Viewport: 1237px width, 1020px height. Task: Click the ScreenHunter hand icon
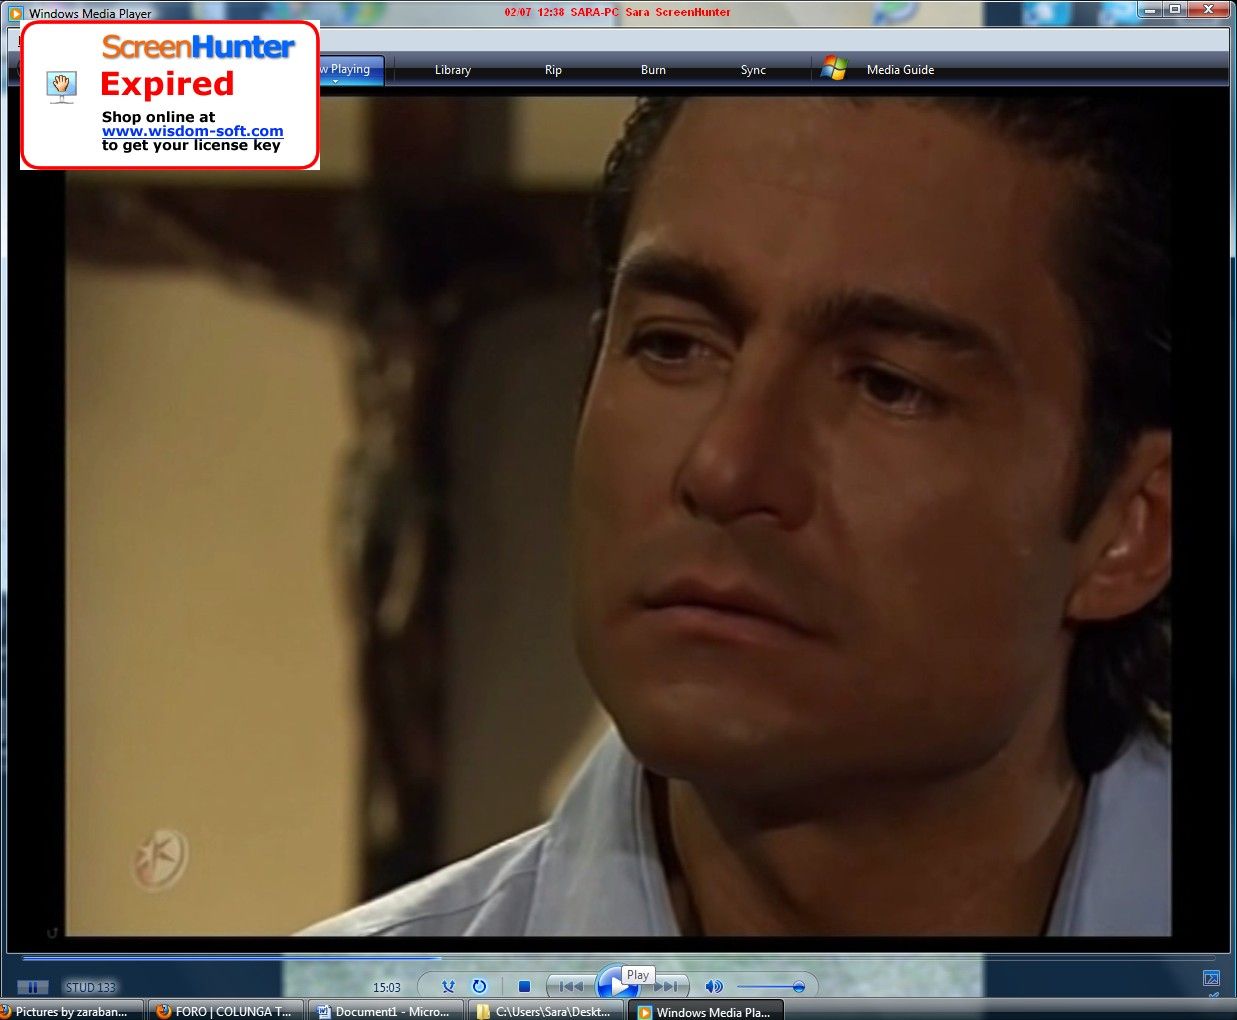[x=62, y=86]
